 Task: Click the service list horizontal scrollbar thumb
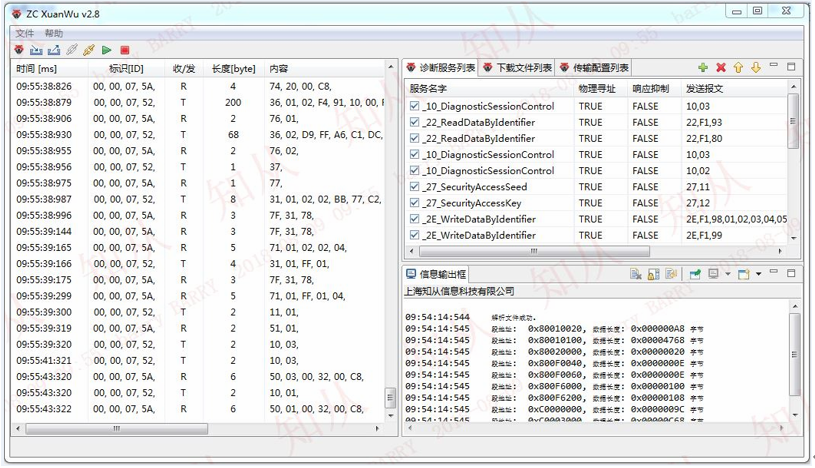534,251
